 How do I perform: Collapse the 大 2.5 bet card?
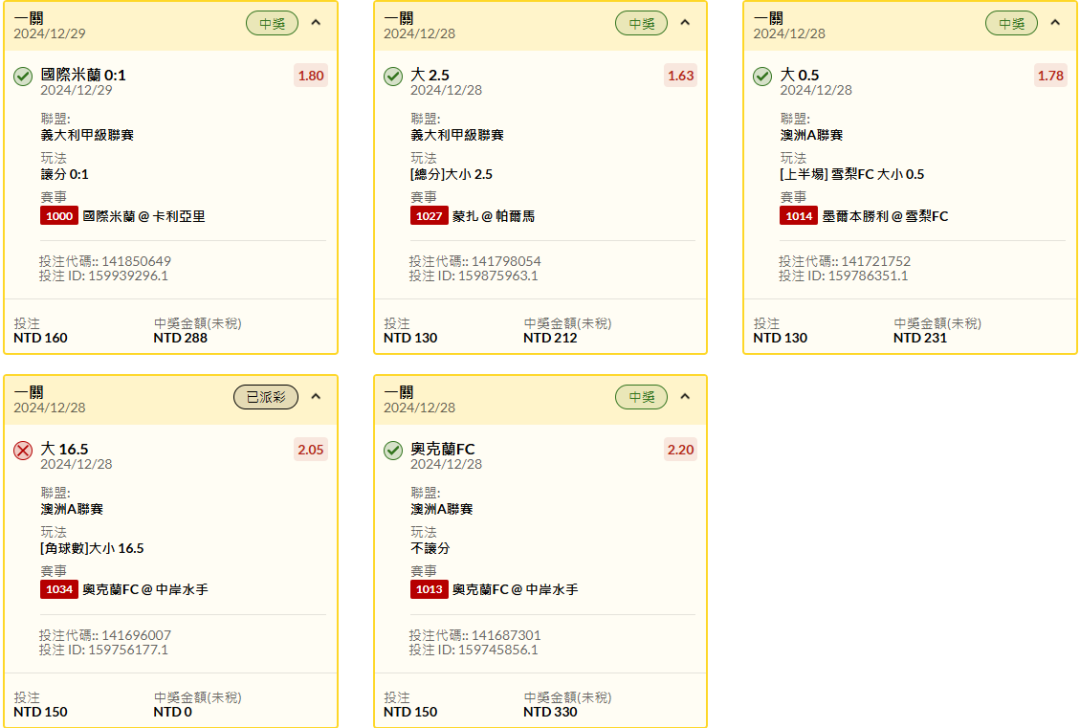(x=685, y=23)
